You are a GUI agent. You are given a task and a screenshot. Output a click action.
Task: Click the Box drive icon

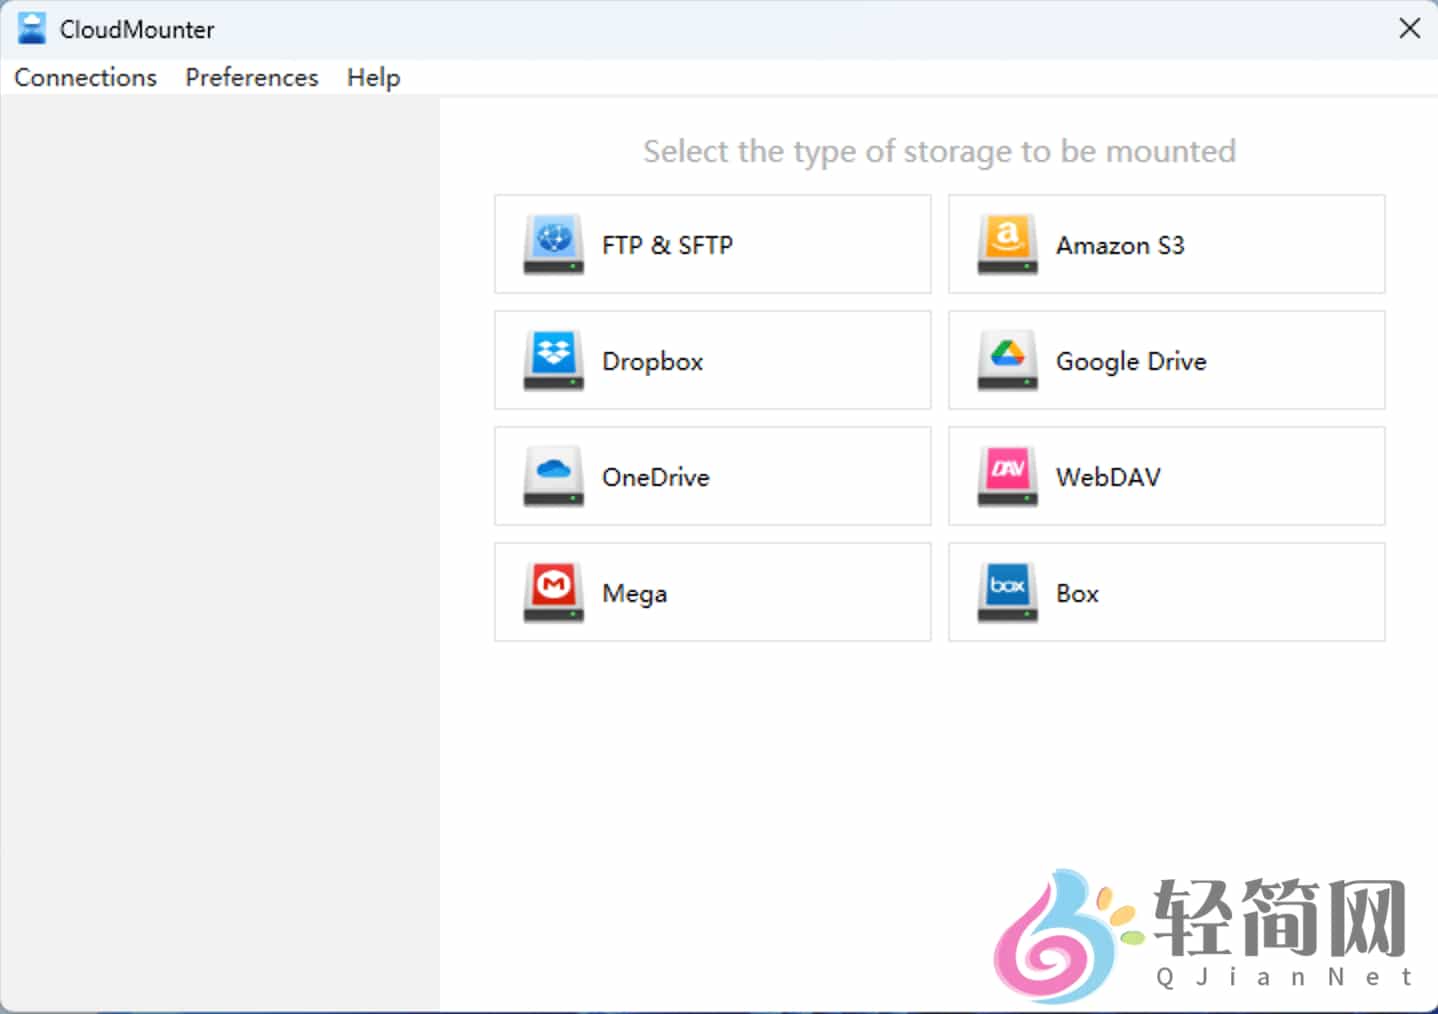pyautogui.click(x=1007, y=593)
